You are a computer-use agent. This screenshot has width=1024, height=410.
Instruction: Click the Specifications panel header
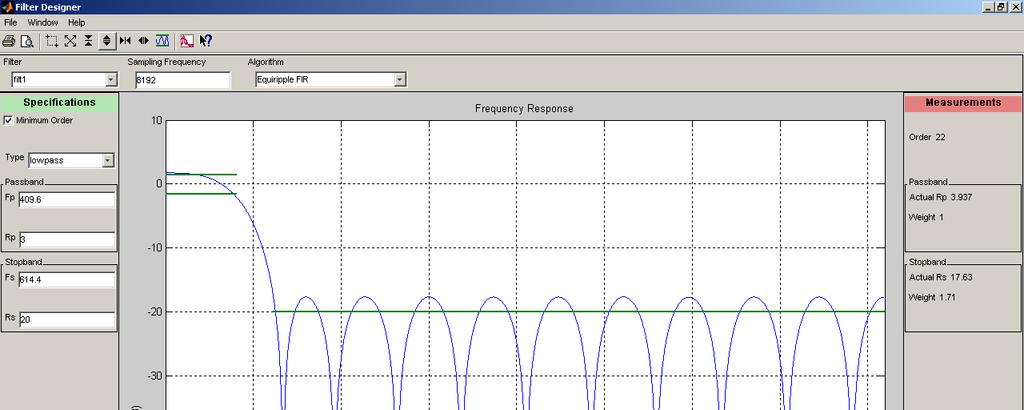pyautogui.click(x=59, y=102)
